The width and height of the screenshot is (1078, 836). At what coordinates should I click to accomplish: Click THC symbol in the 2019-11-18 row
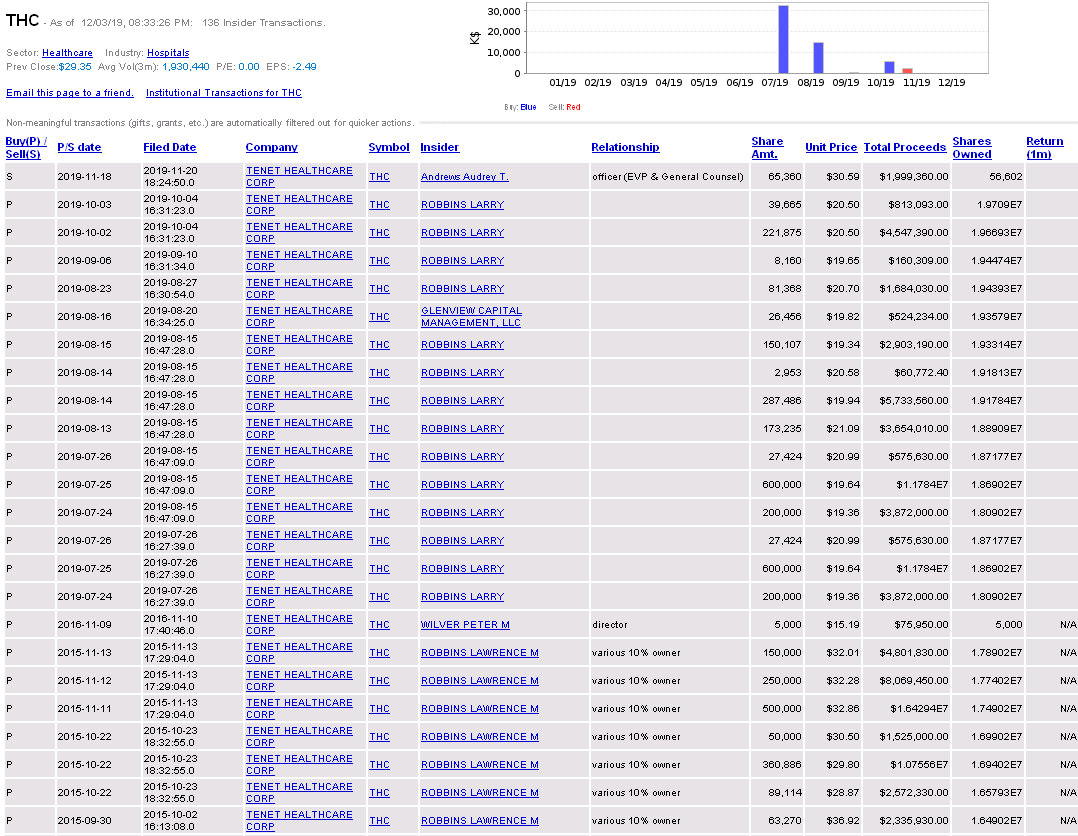click(380, 177)
